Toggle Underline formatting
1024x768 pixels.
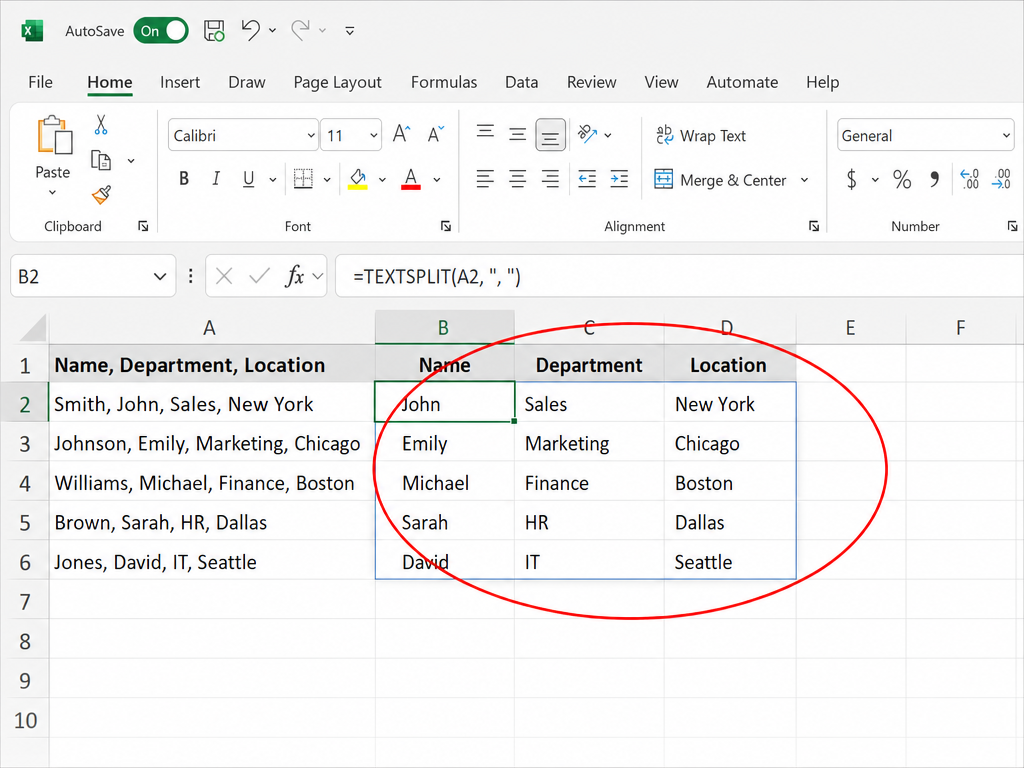click(x=248, y=179)
